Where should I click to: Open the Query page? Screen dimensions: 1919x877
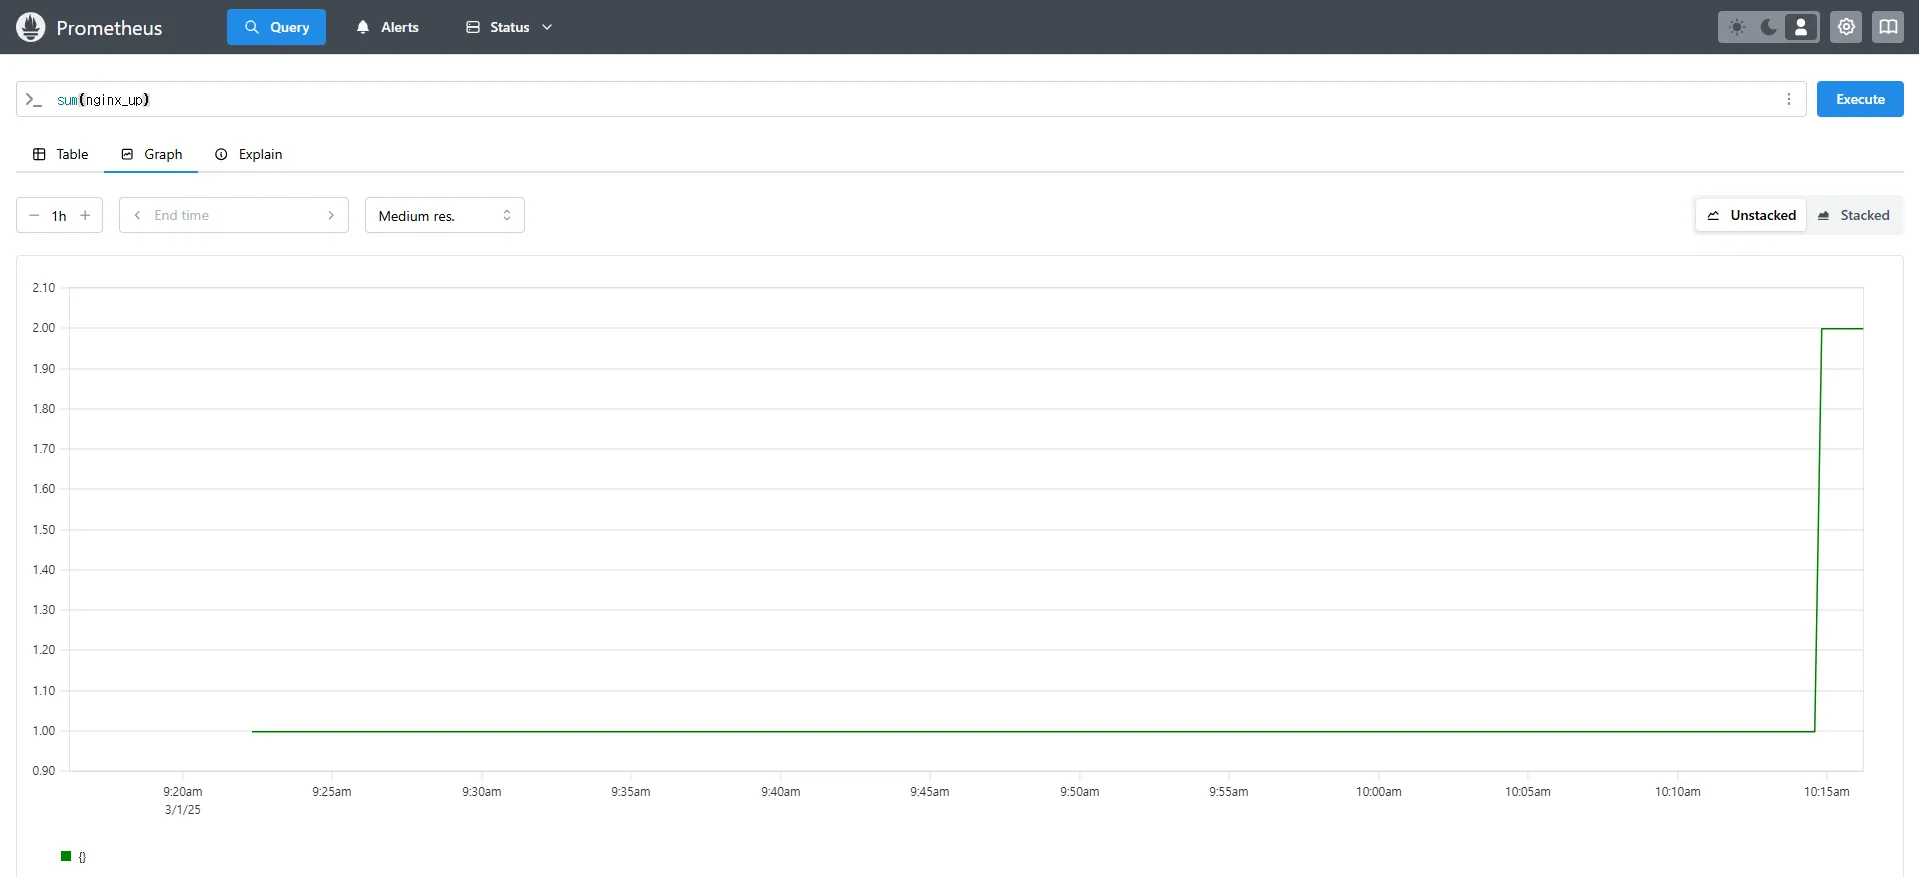(276, 27)
